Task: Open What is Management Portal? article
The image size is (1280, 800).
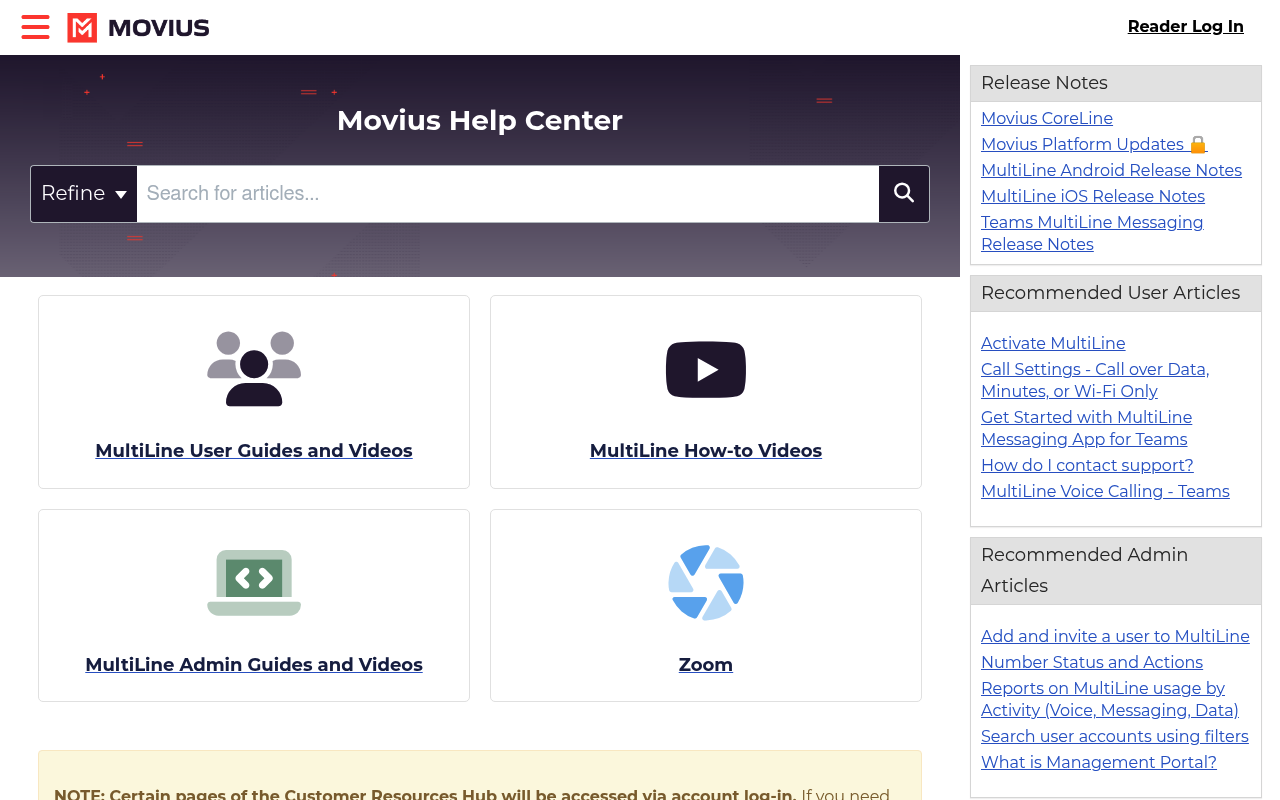Action: click(x=1099, y=762)
